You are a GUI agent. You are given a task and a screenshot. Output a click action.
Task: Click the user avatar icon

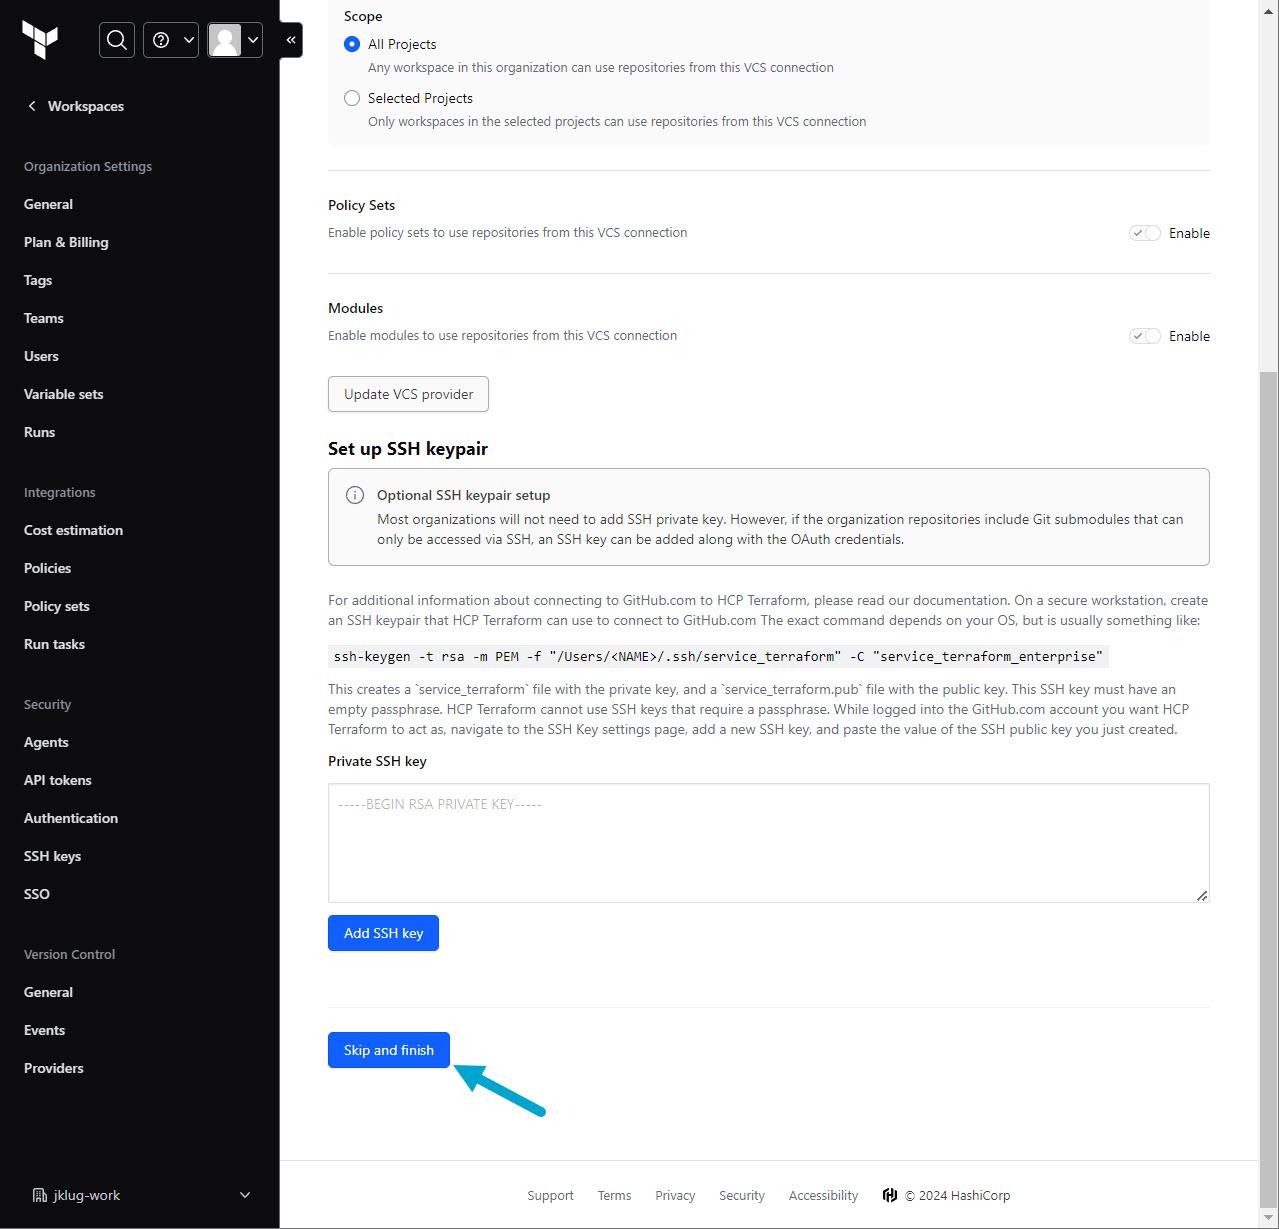point(225,40)
